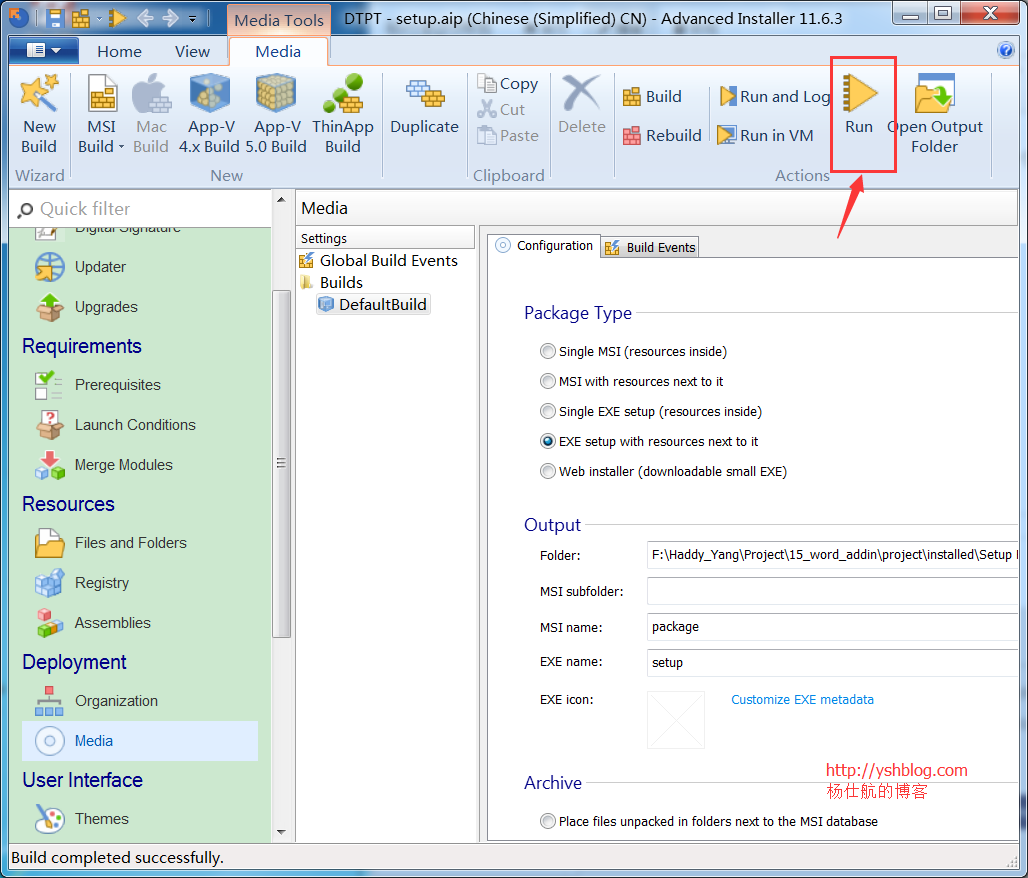
Task: Click the EXE icon preview box
Action: click(x=676, y=719)
